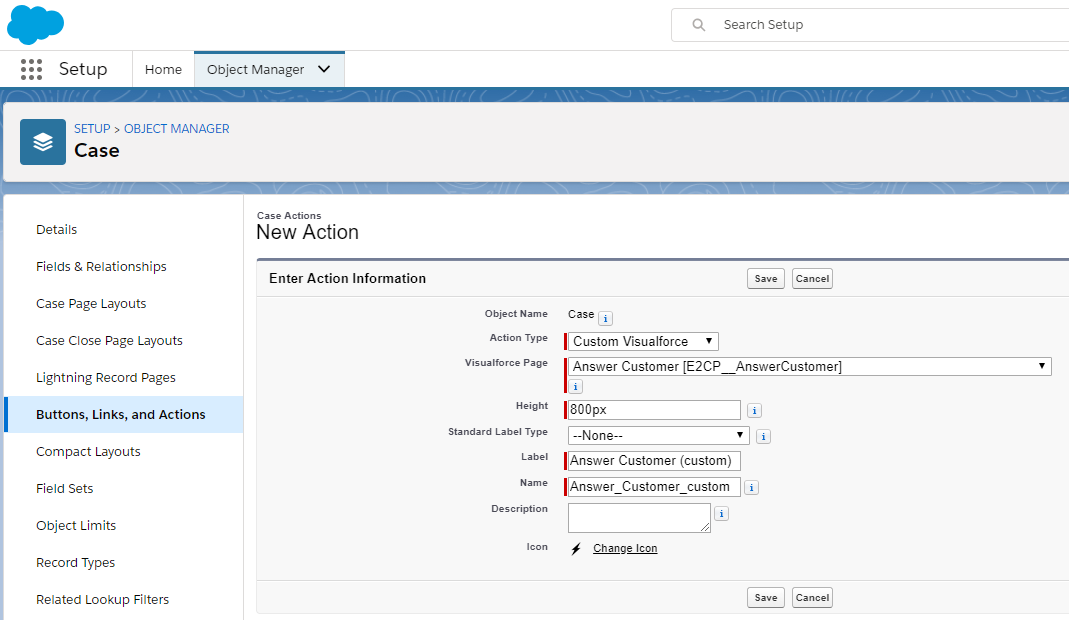
Task: Click the Height input field
Action: [x=654, y=410]
